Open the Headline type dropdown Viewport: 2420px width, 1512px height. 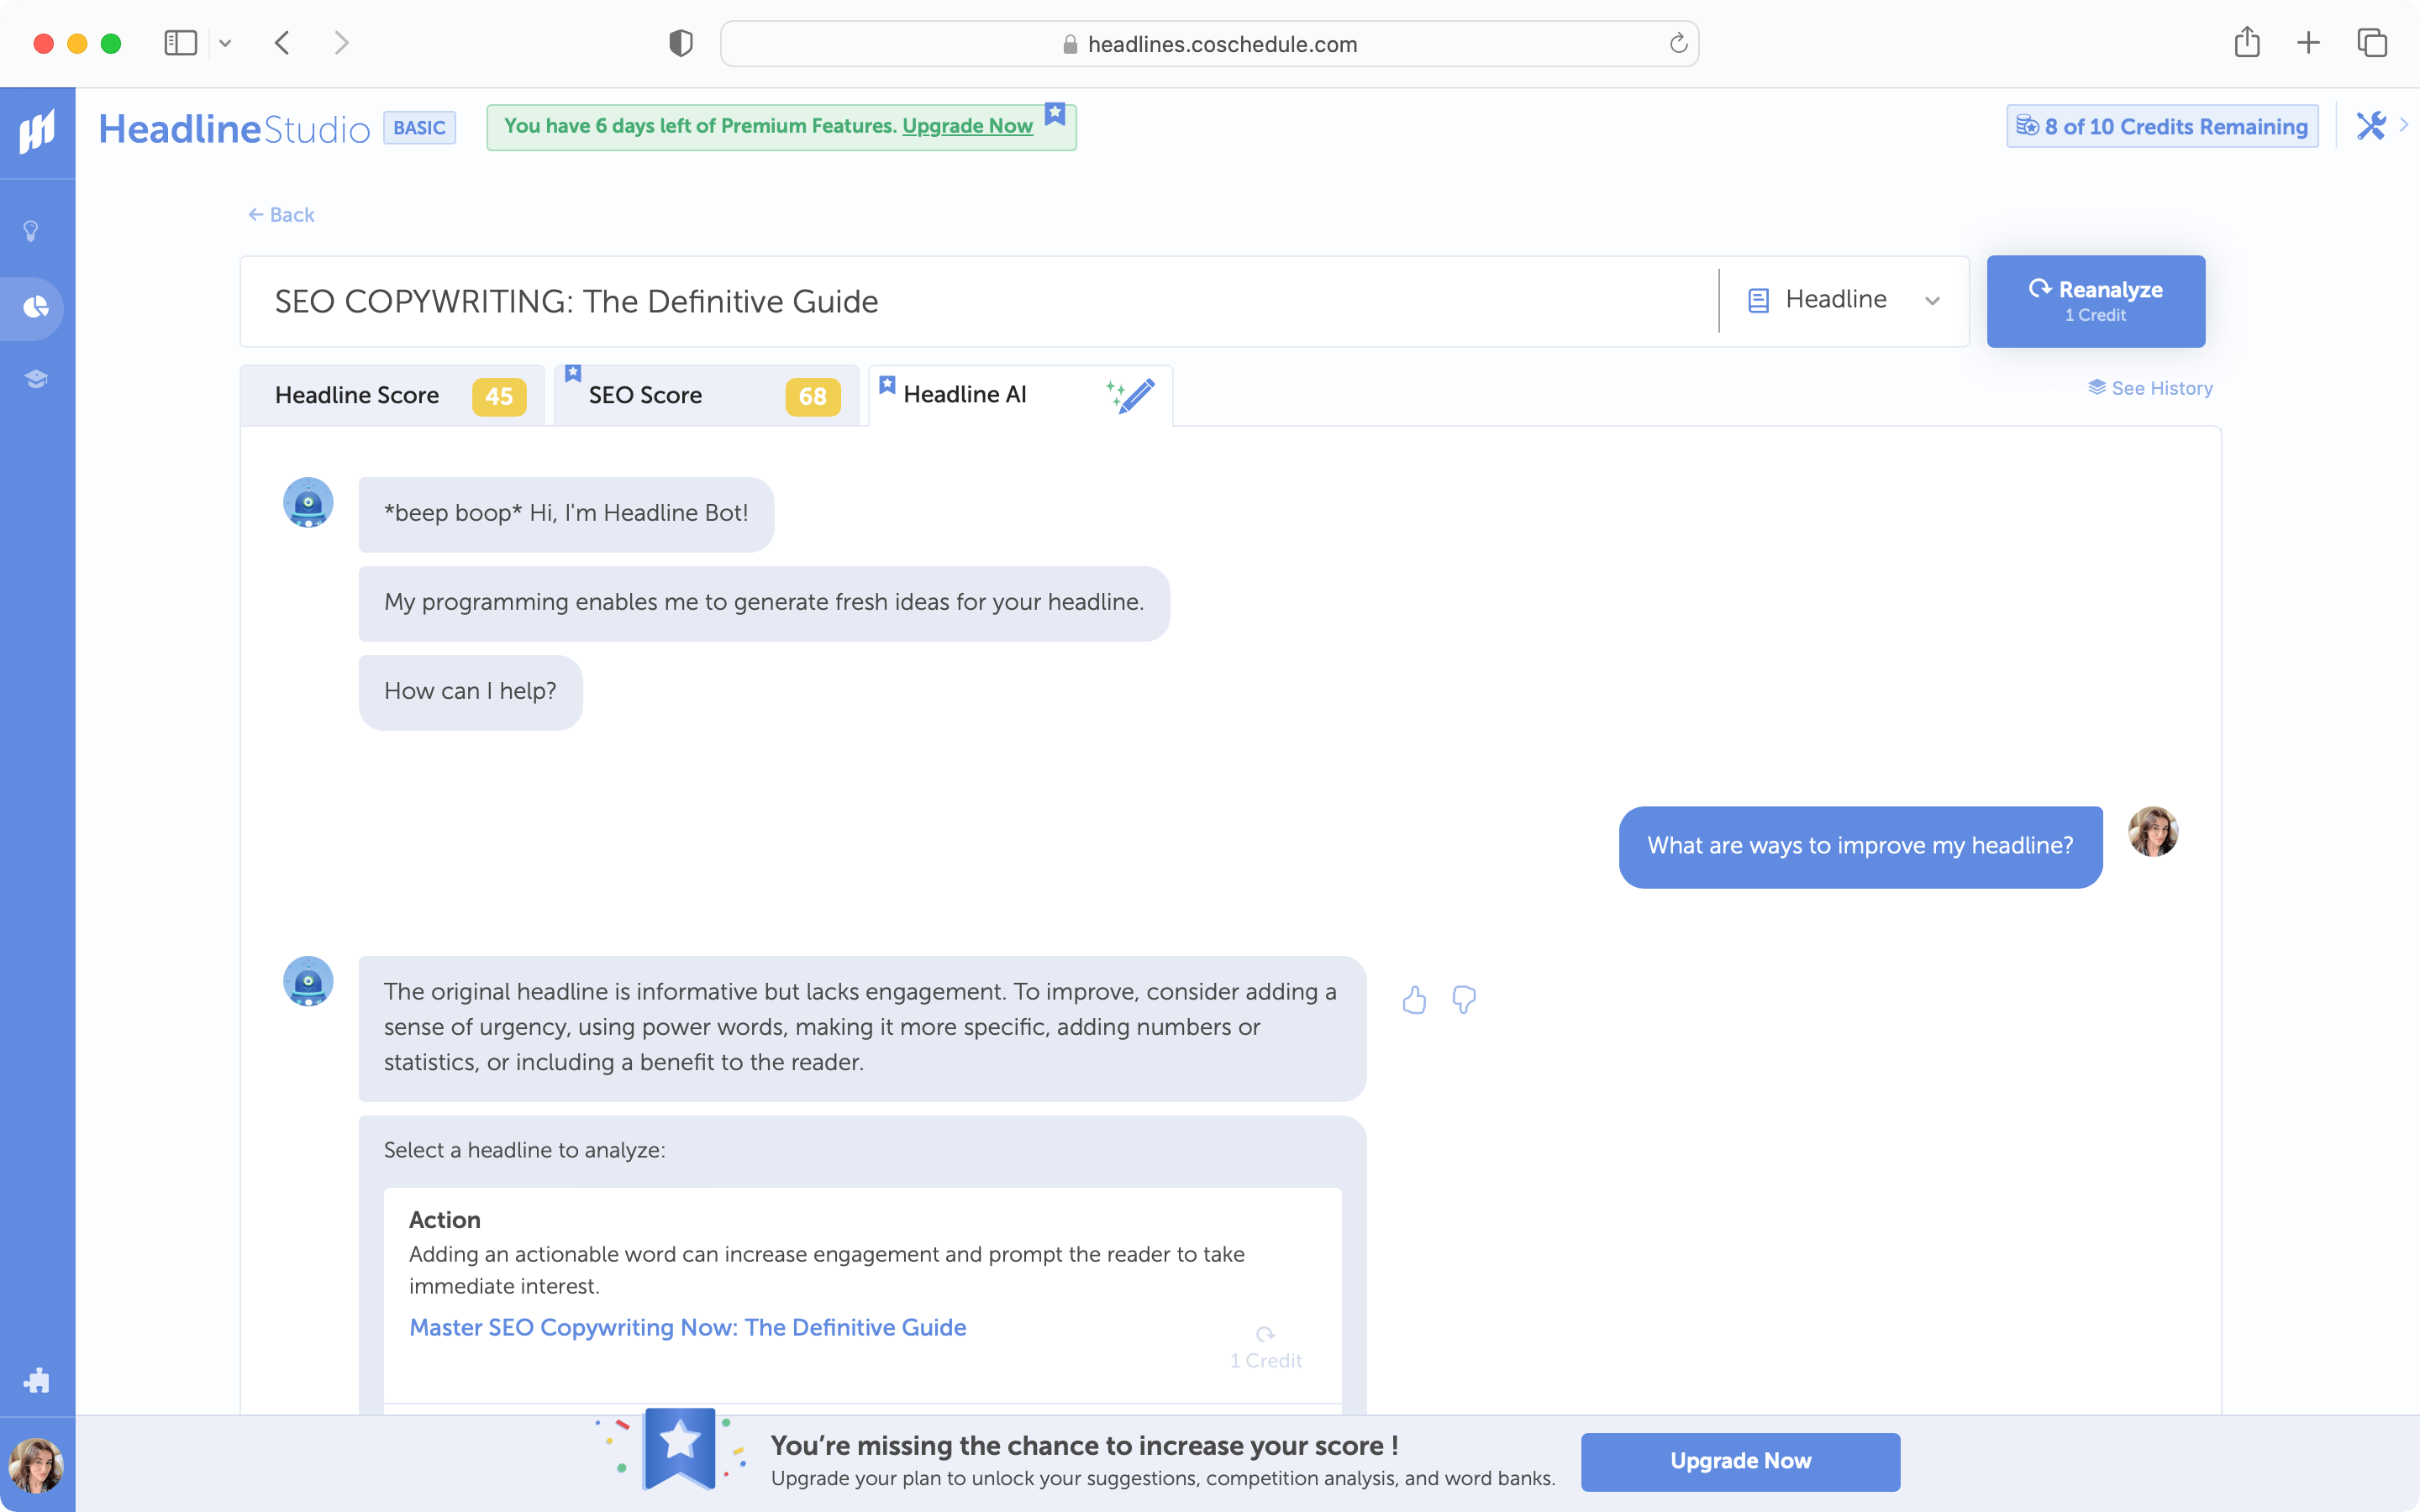(1844, 300)
